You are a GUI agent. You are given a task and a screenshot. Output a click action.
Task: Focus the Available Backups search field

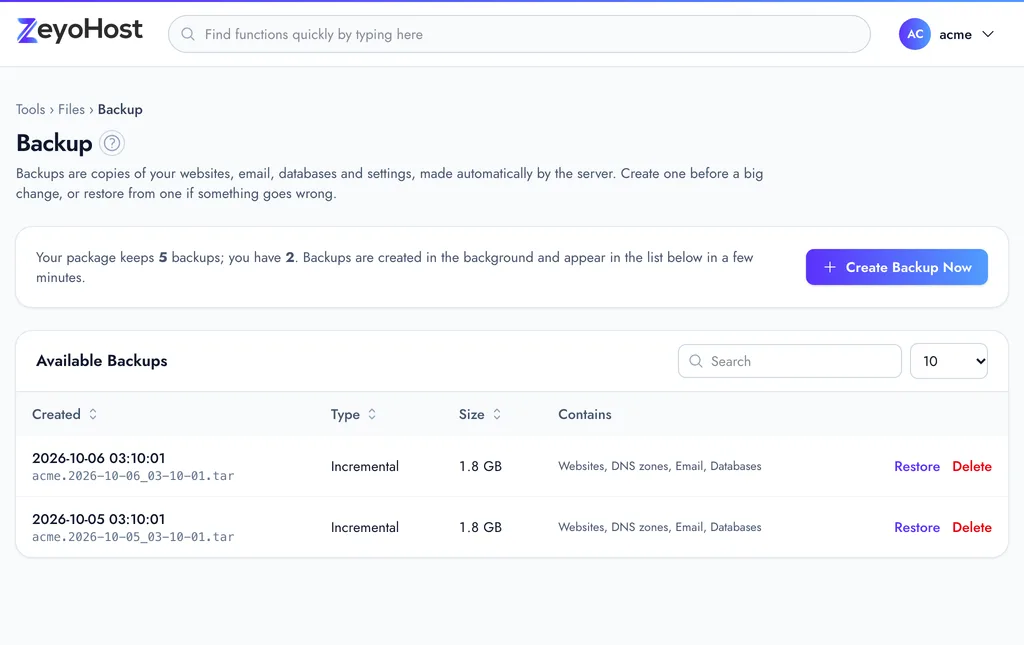pos(790,361)
